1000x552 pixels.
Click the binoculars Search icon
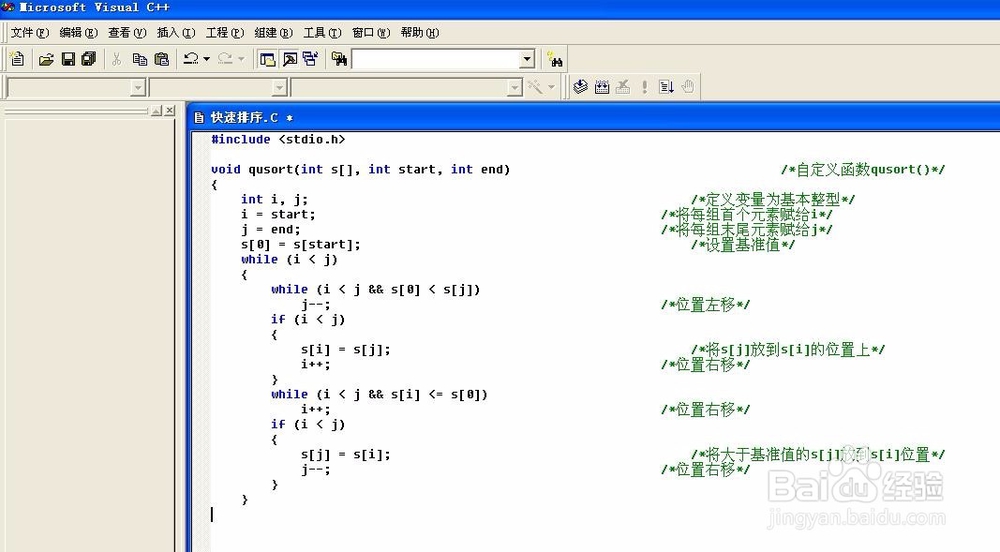point(555,59)
